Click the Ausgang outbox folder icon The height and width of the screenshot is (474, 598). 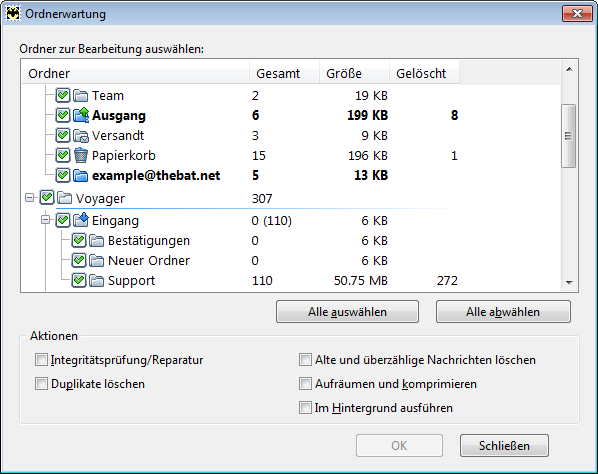pos(81,115)
